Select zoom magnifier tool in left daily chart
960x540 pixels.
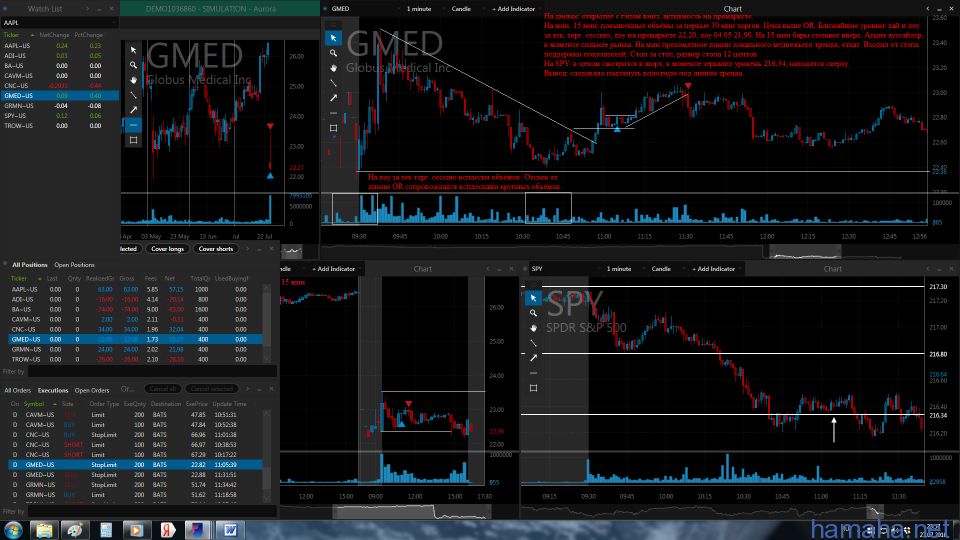tap(133, 65)
